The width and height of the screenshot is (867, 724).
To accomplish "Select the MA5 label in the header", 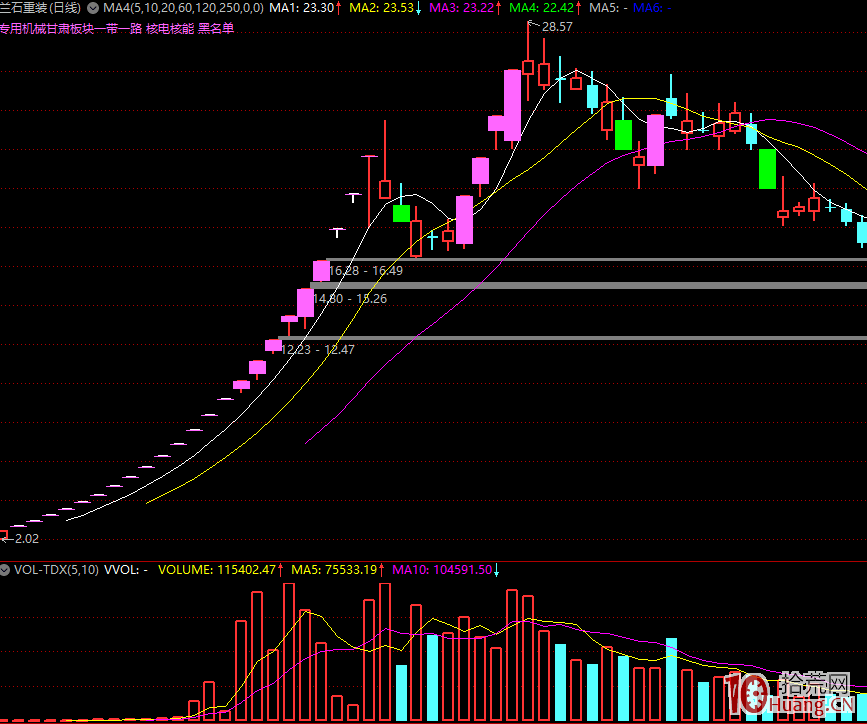I will (x=608, y=8).
